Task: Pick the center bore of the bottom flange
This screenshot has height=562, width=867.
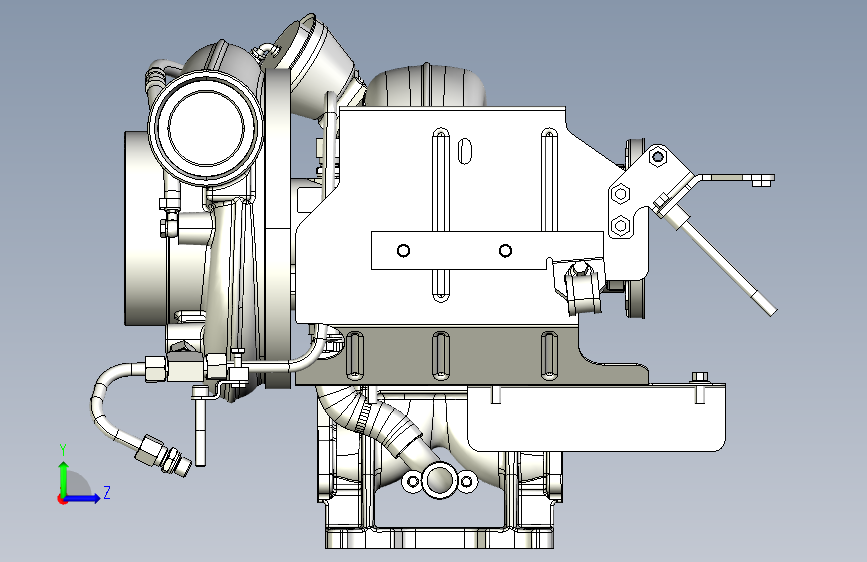Action: (x=439, y=480)
